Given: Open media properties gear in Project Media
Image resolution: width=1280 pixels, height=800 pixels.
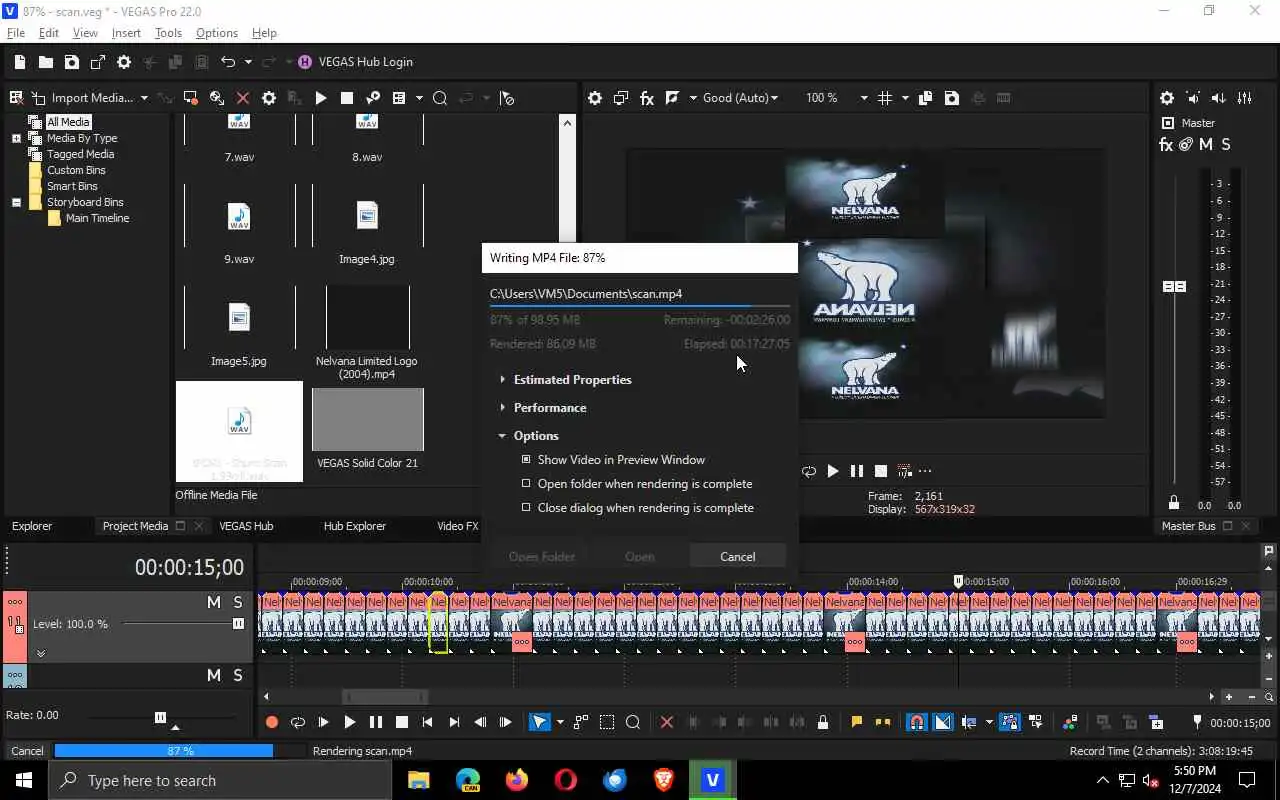Looking at the screenshot, I should 268,98.
